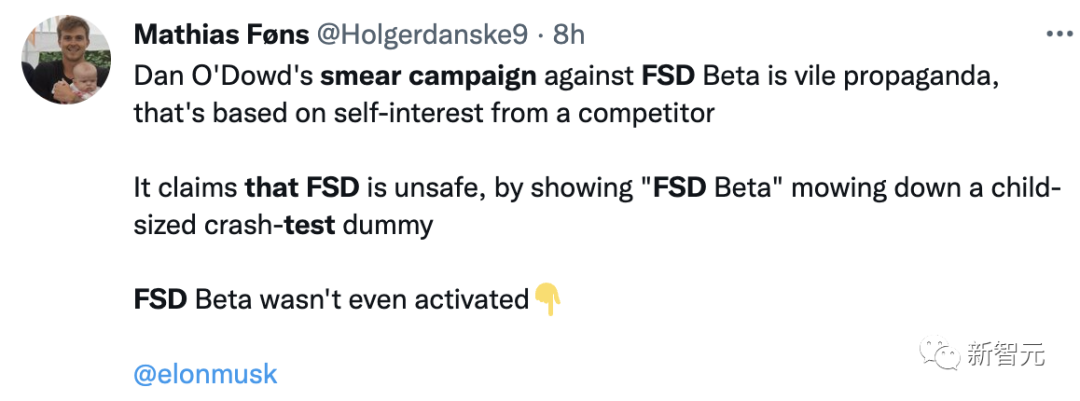Open the more options ellipsis menu
This screenshot has width=1080, height=401.
point(1059,33)
